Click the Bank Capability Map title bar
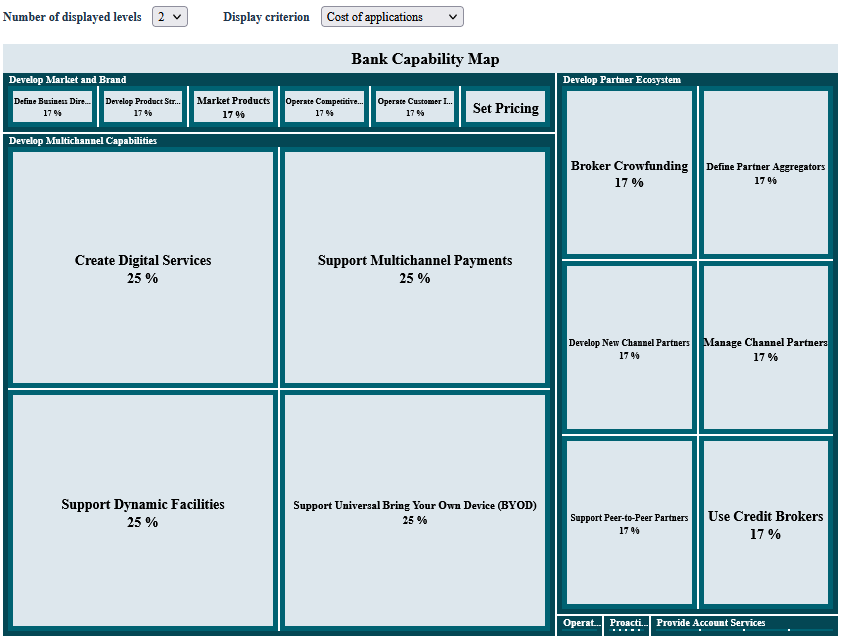The image size is (843, 638). pos(425,59)
